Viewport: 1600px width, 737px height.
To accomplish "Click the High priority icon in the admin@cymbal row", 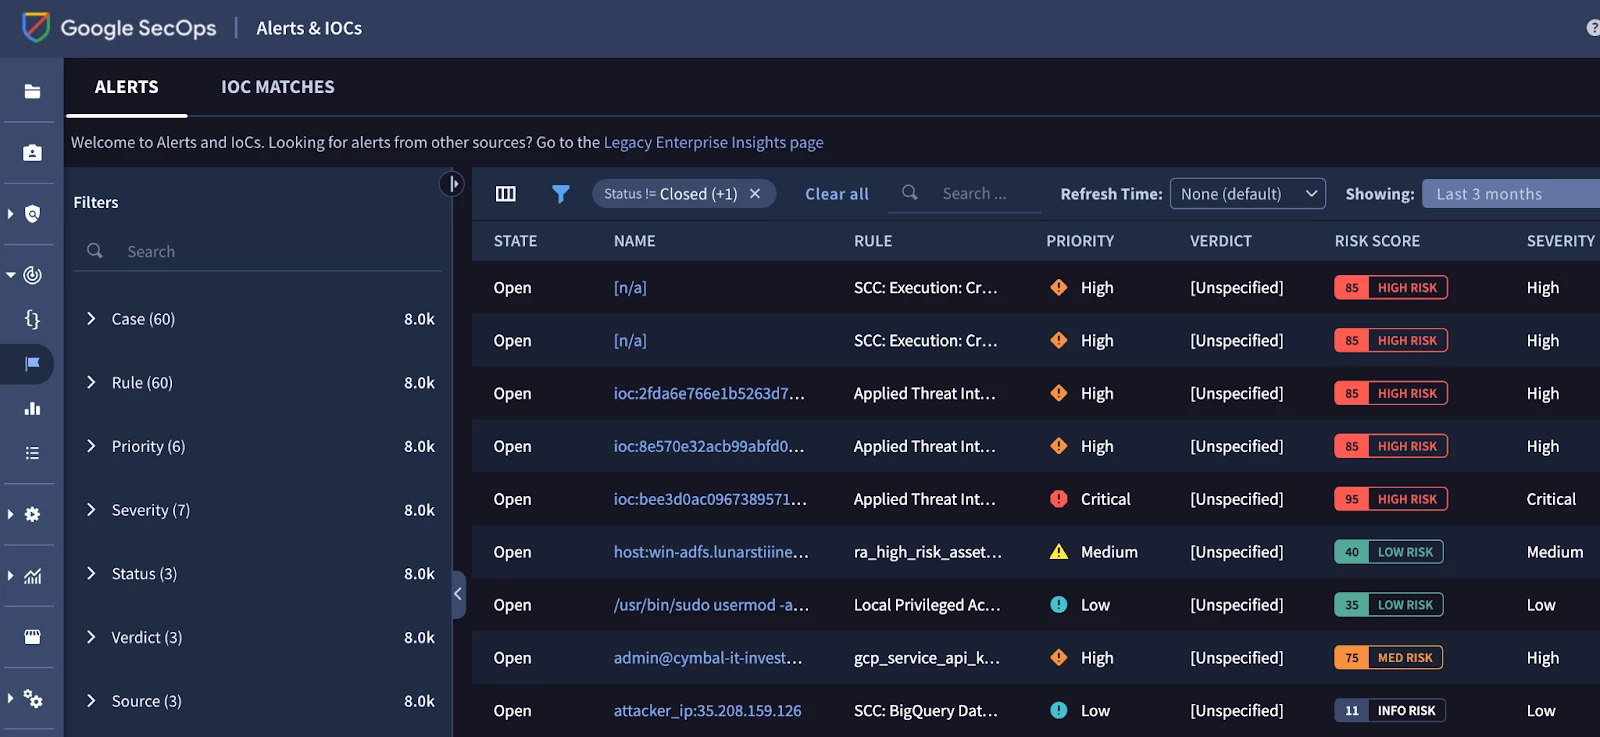I will click(x=1059, y=657).
